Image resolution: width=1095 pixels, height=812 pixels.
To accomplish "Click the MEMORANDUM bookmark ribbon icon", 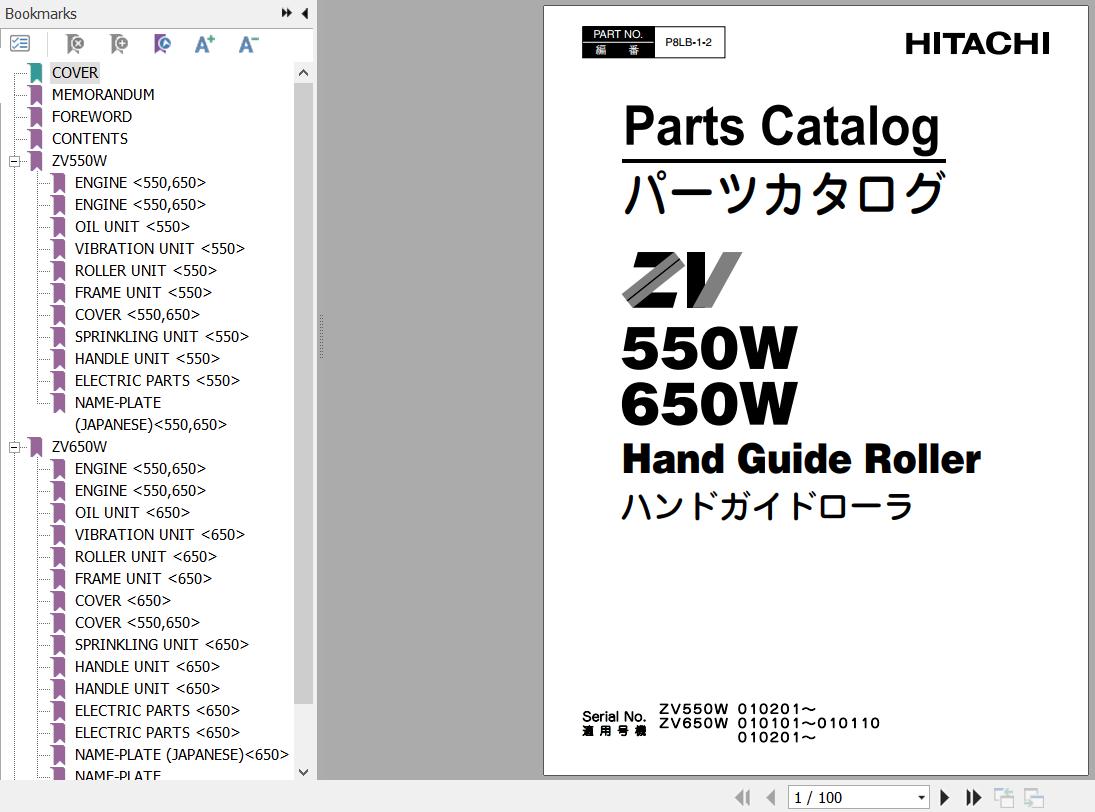I will (x=36, y=95).
